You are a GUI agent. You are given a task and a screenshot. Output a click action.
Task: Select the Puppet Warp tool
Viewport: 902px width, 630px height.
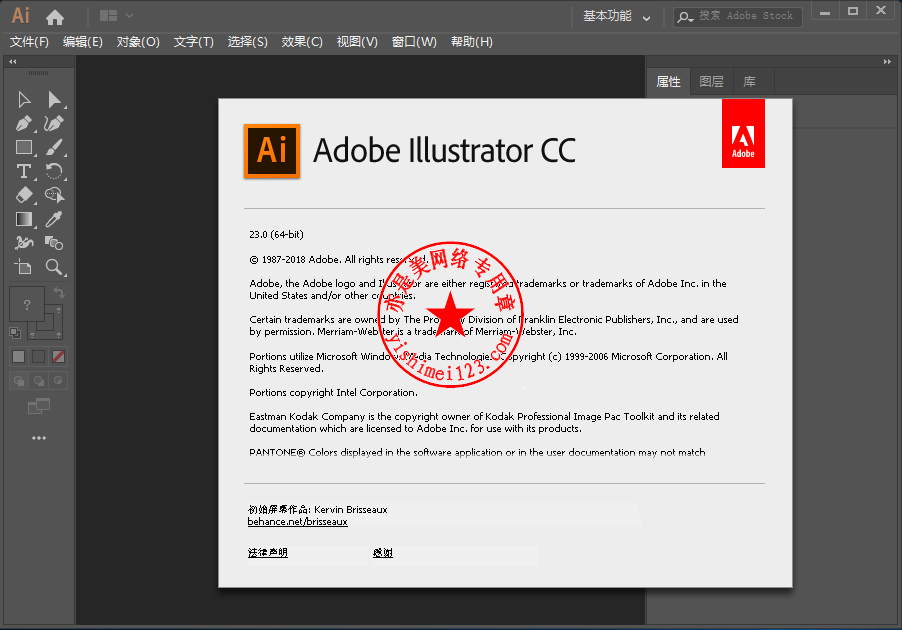24,243
